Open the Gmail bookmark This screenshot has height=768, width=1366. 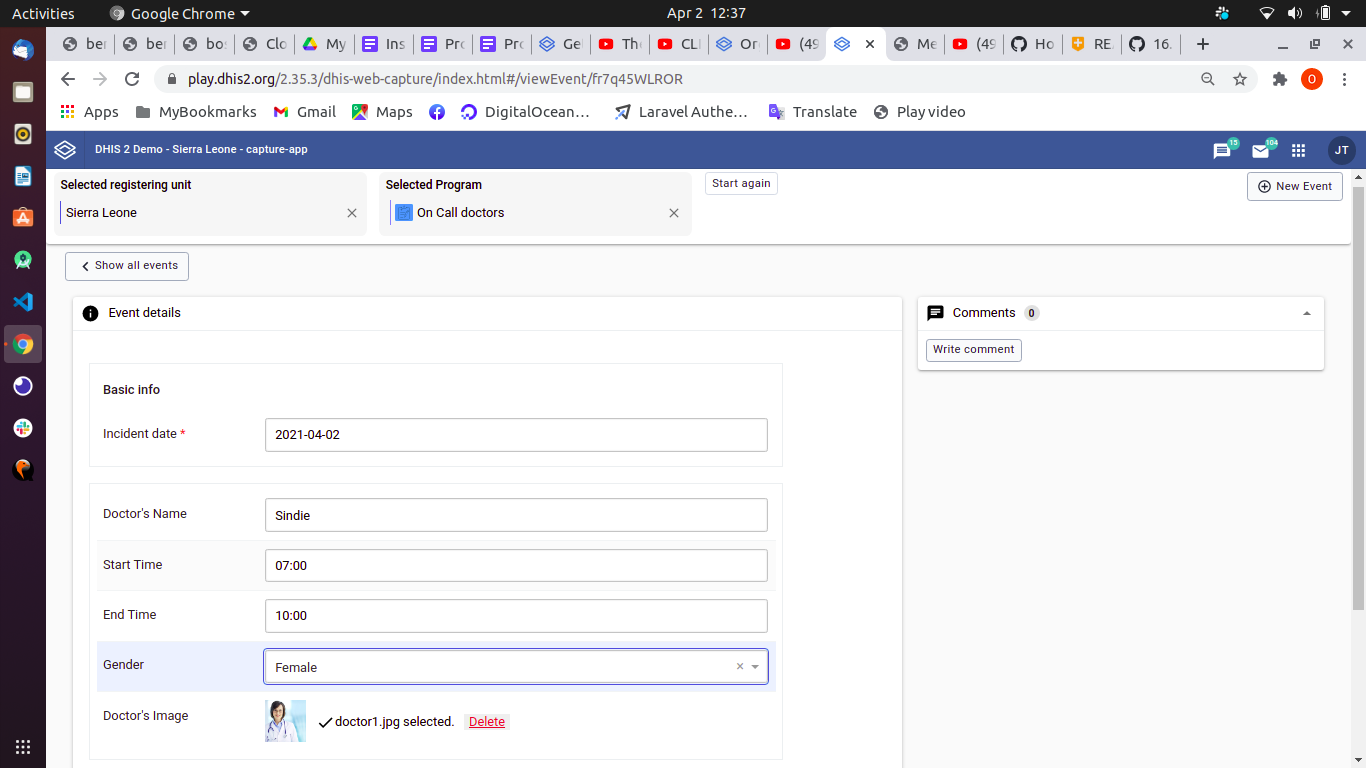pos(305,112)
